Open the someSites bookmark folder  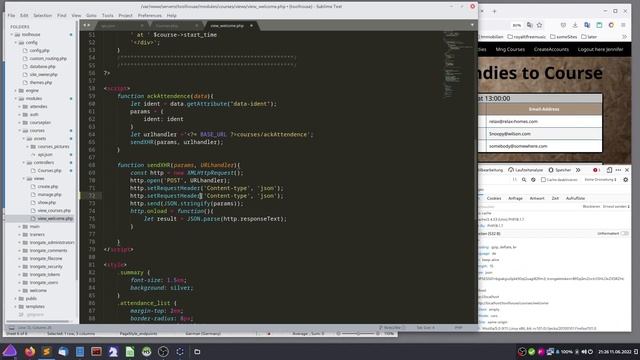(x=563, y=37)
